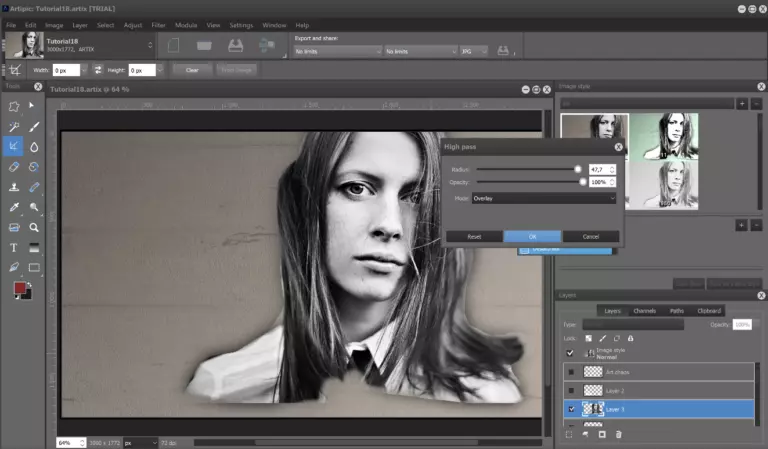The width and height of the screenshot is (768, 449).
Task: Click the Radius slider handle
Action: (578, 169)
